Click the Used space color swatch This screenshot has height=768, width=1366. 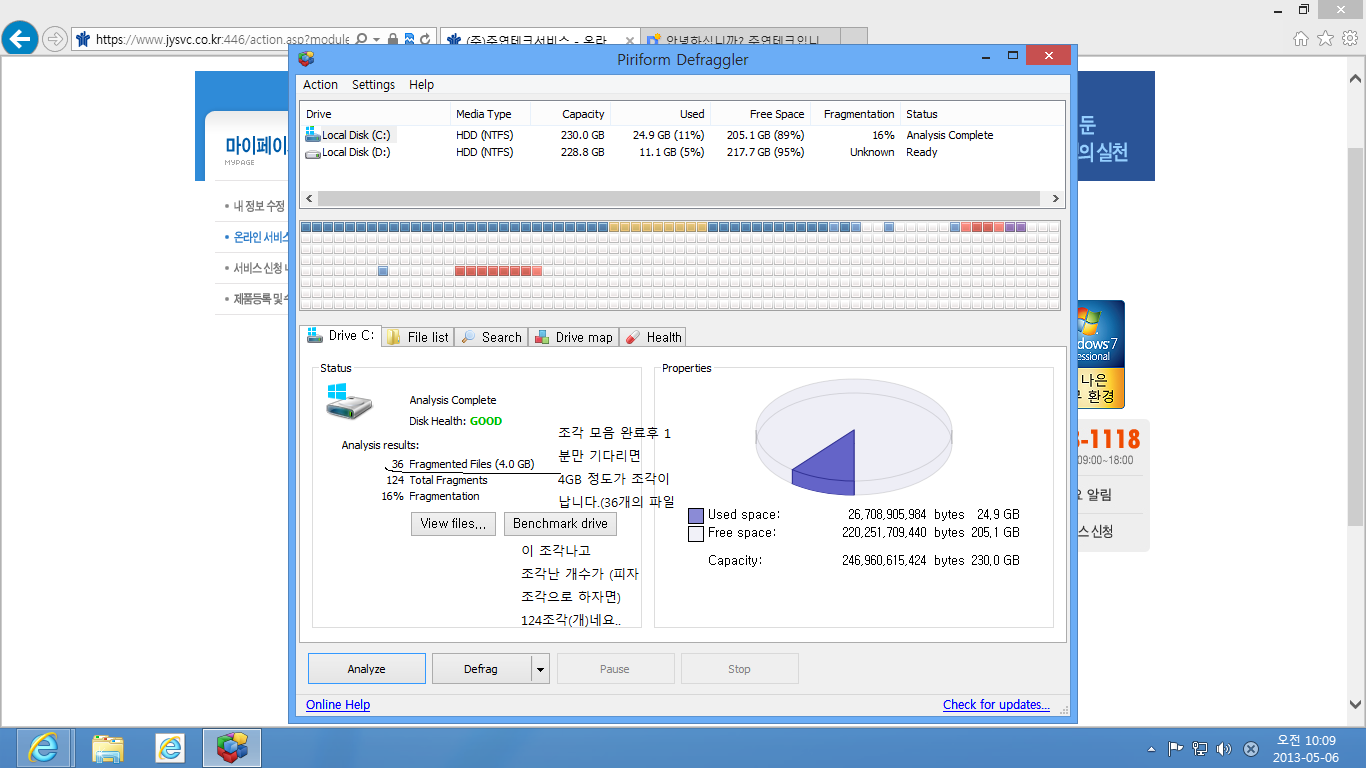click(x=696, y=515)
